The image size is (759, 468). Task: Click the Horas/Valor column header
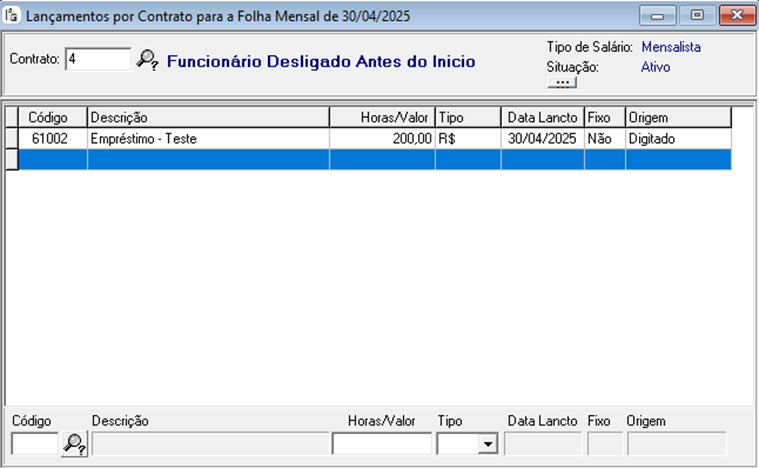click(382, 117)
